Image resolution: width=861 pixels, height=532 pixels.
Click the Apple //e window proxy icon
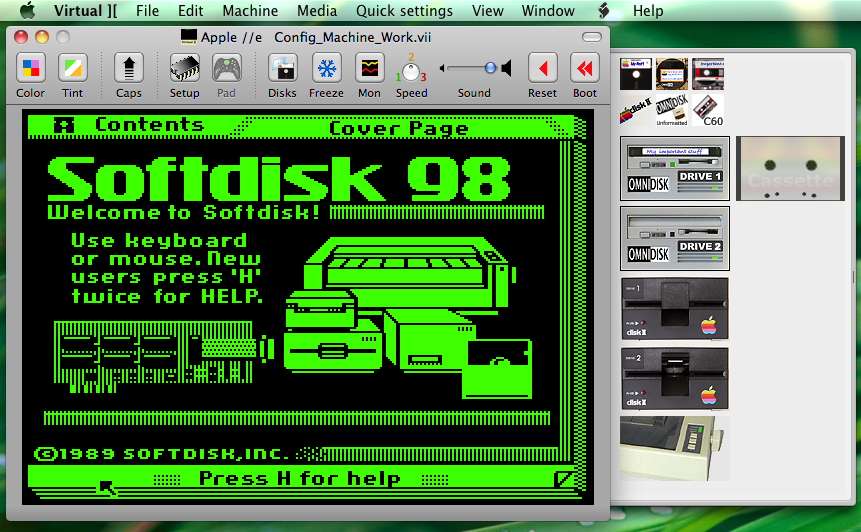[x=188, y=37]
